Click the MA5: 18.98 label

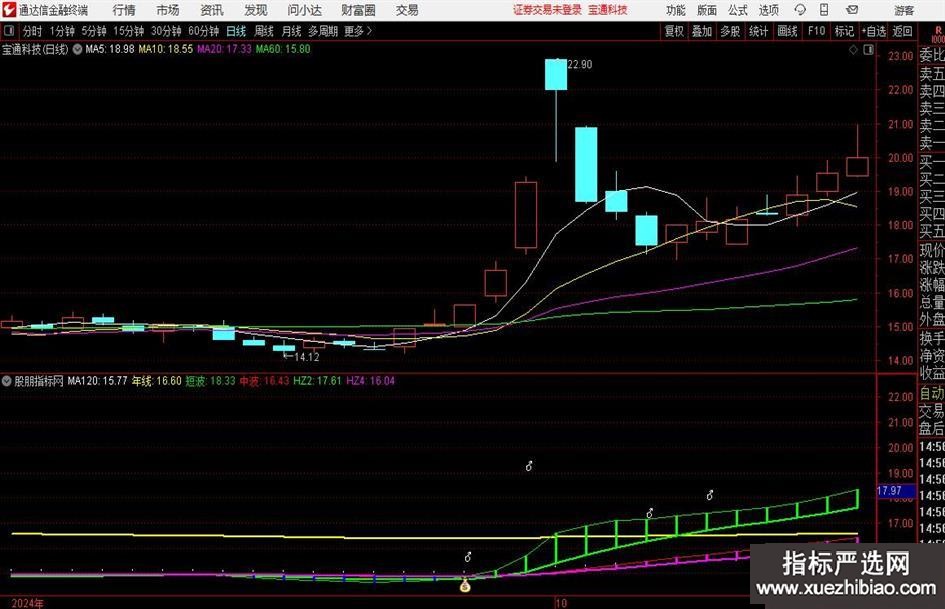[x=110, y=49]
